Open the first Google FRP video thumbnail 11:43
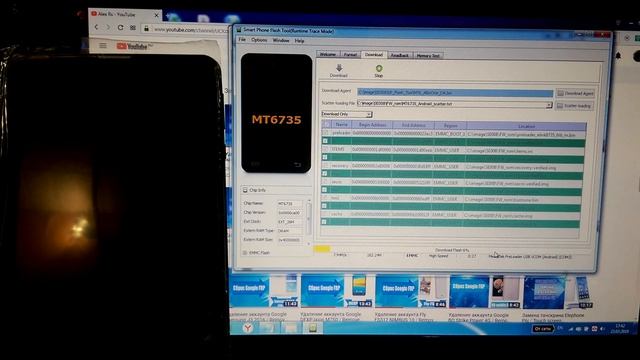This screenshot has width=640, height=360. [264, 291]
